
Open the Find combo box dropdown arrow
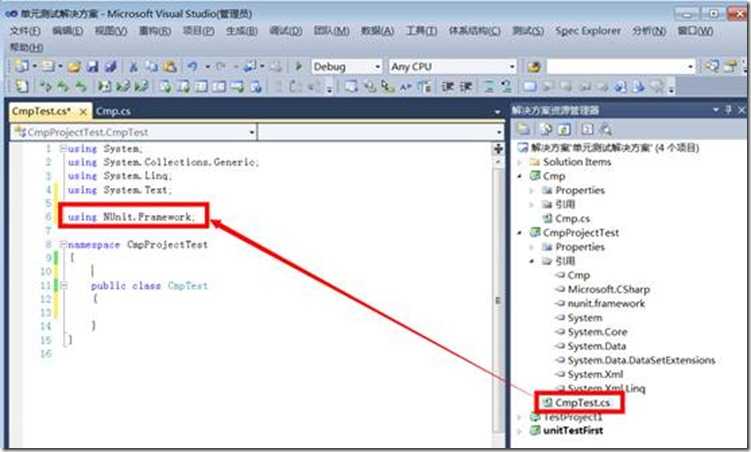tap(691, 67)
